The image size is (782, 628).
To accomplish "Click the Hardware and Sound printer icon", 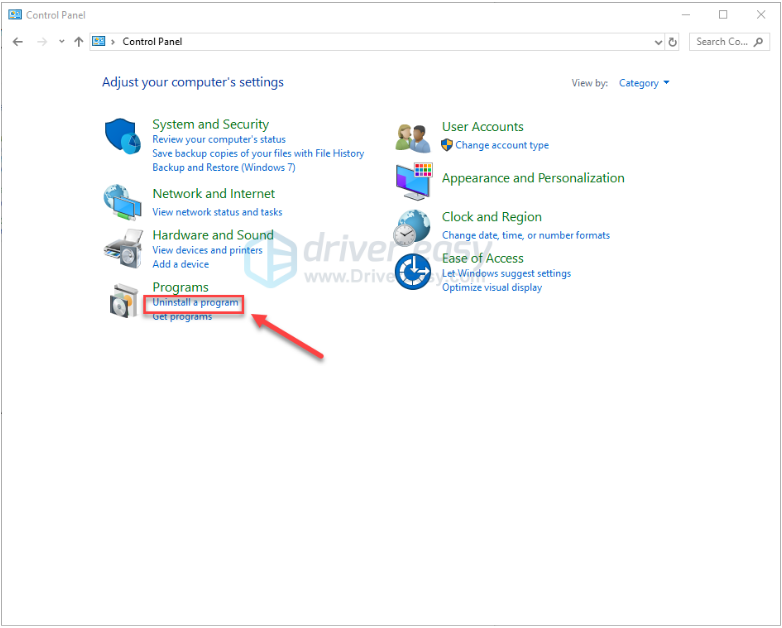I will click(x=123, y=247).
